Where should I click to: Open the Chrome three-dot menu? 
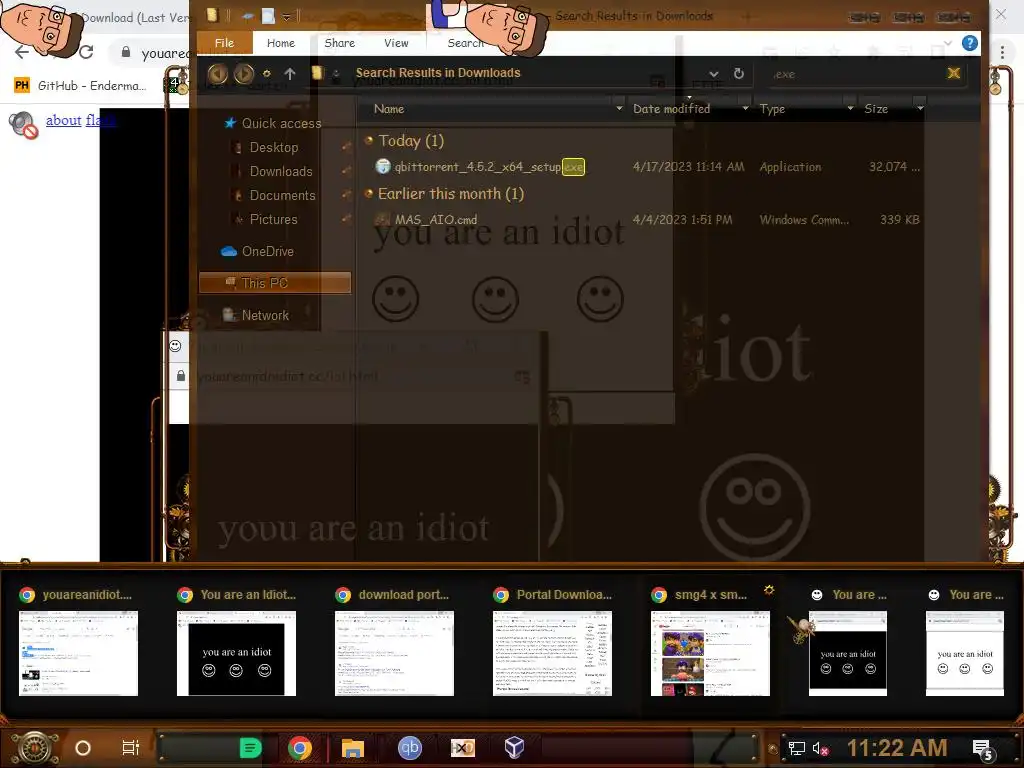[1002, 52]
